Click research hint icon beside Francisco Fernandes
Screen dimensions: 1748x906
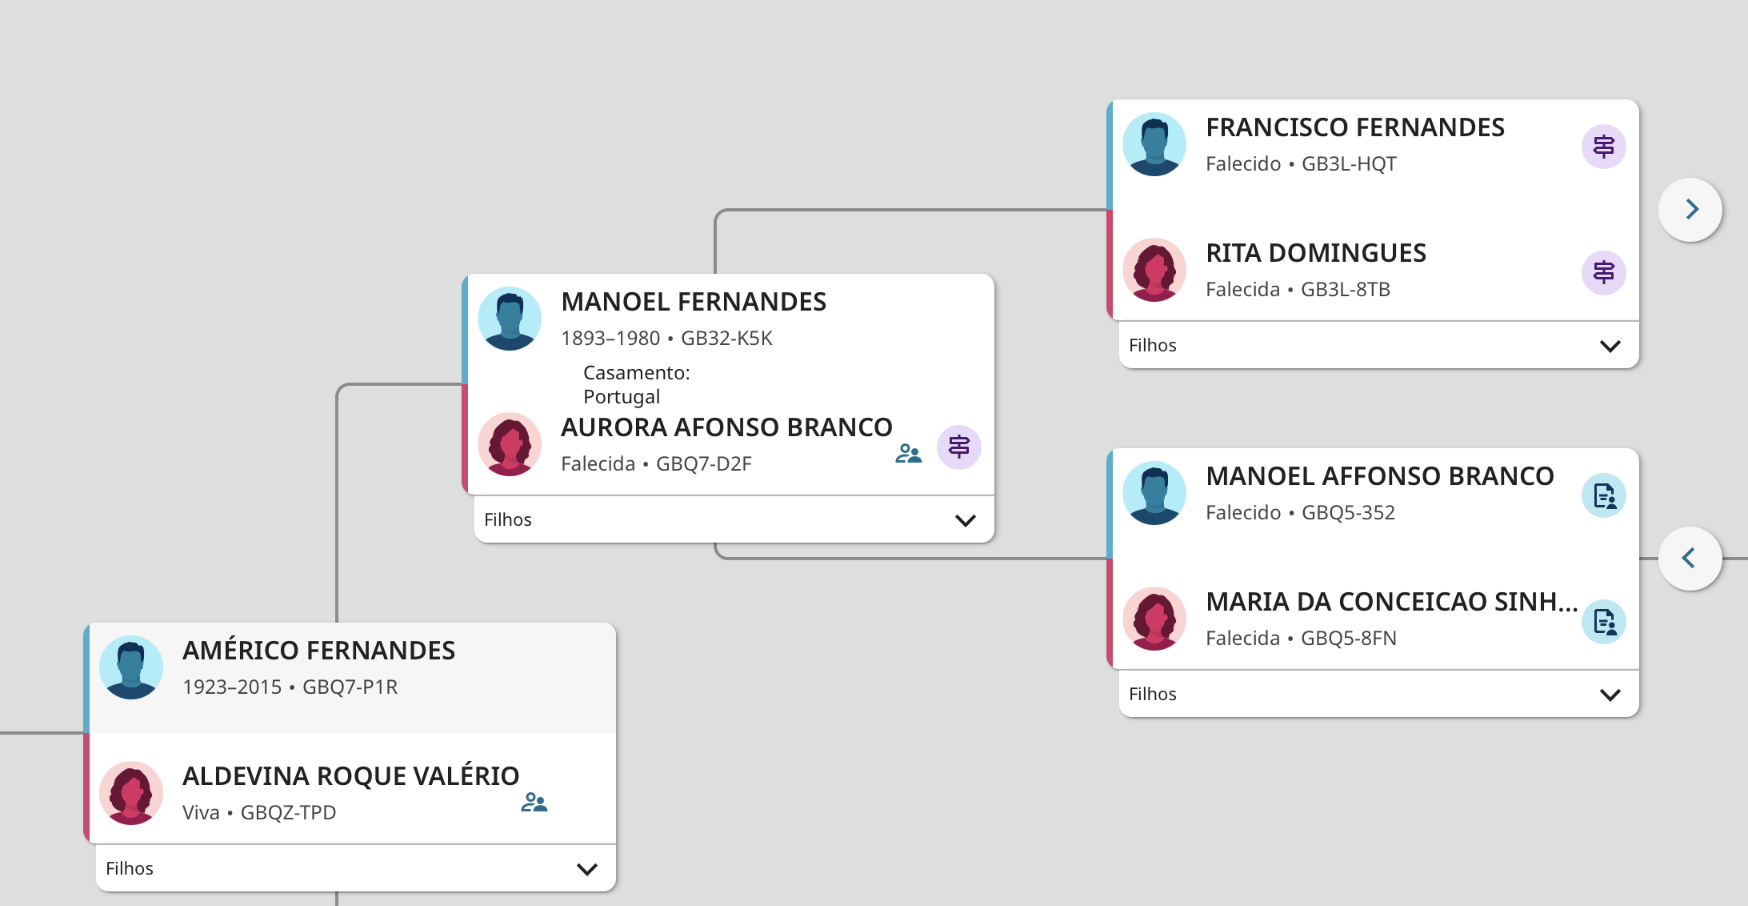click(x=1603, y=147)
